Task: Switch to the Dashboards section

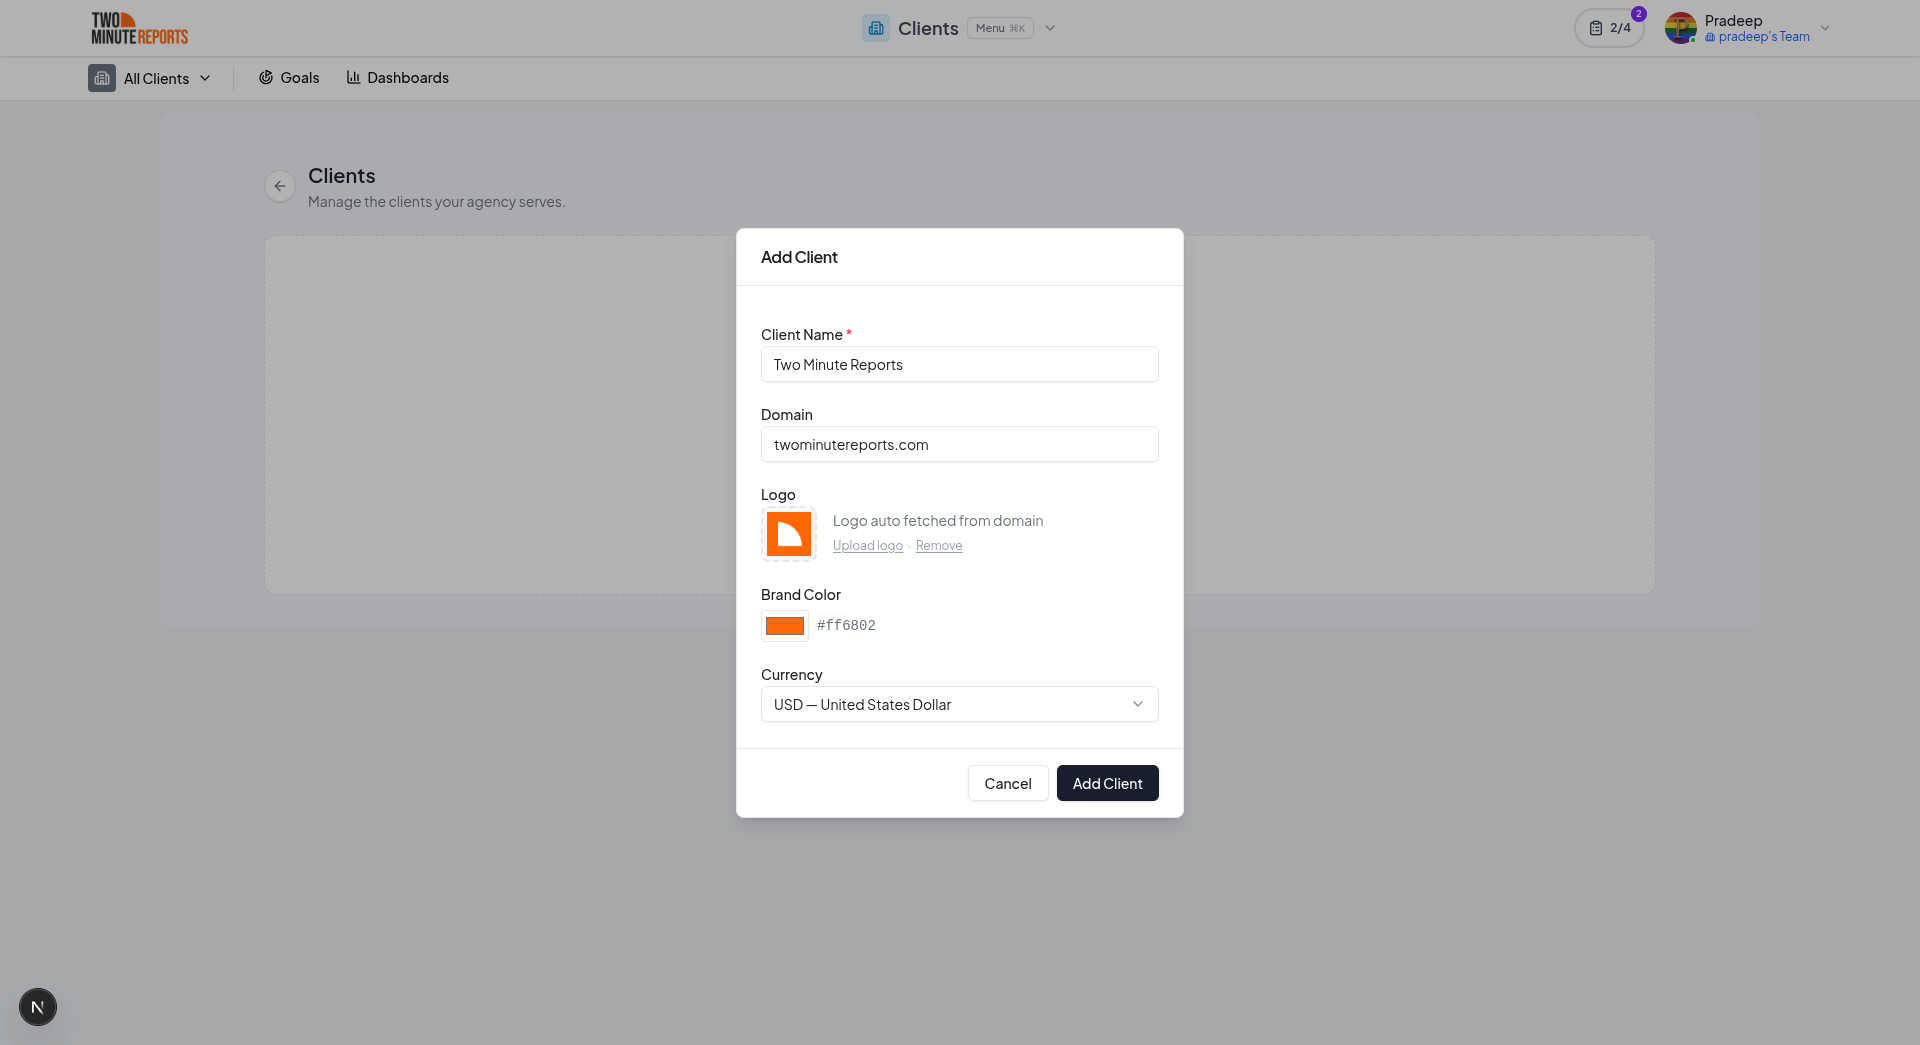Action: [407, 77]
